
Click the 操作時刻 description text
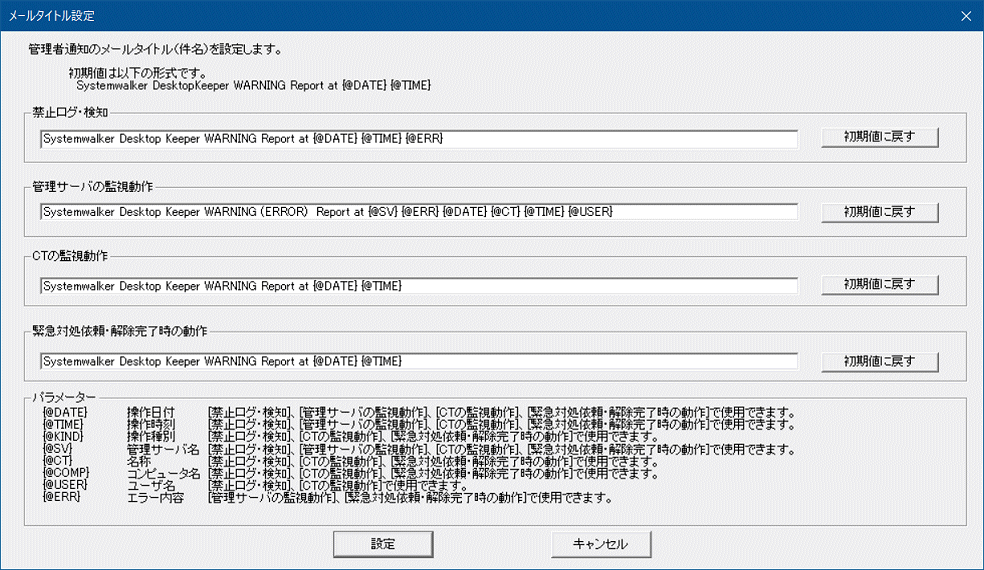(x=151, y=424)
